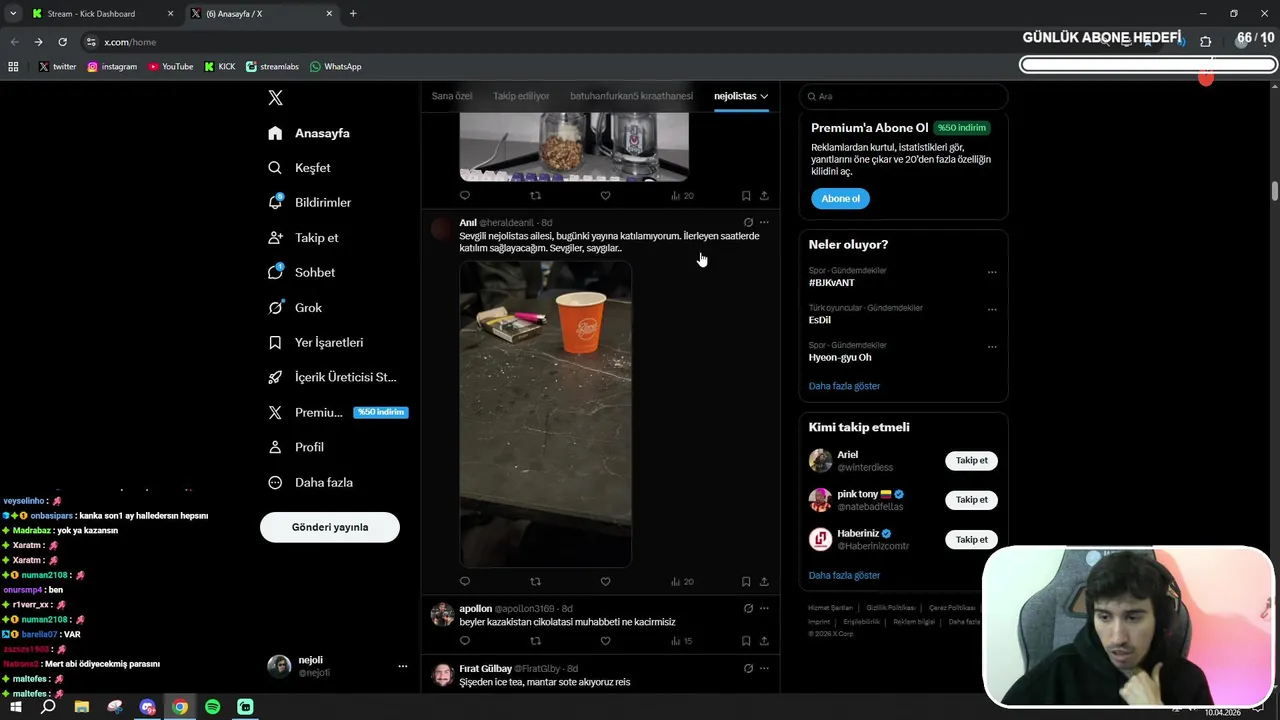Open #BJKvANT trending topic
This screenshot has height=720, width=1280.
coord(831,283)
